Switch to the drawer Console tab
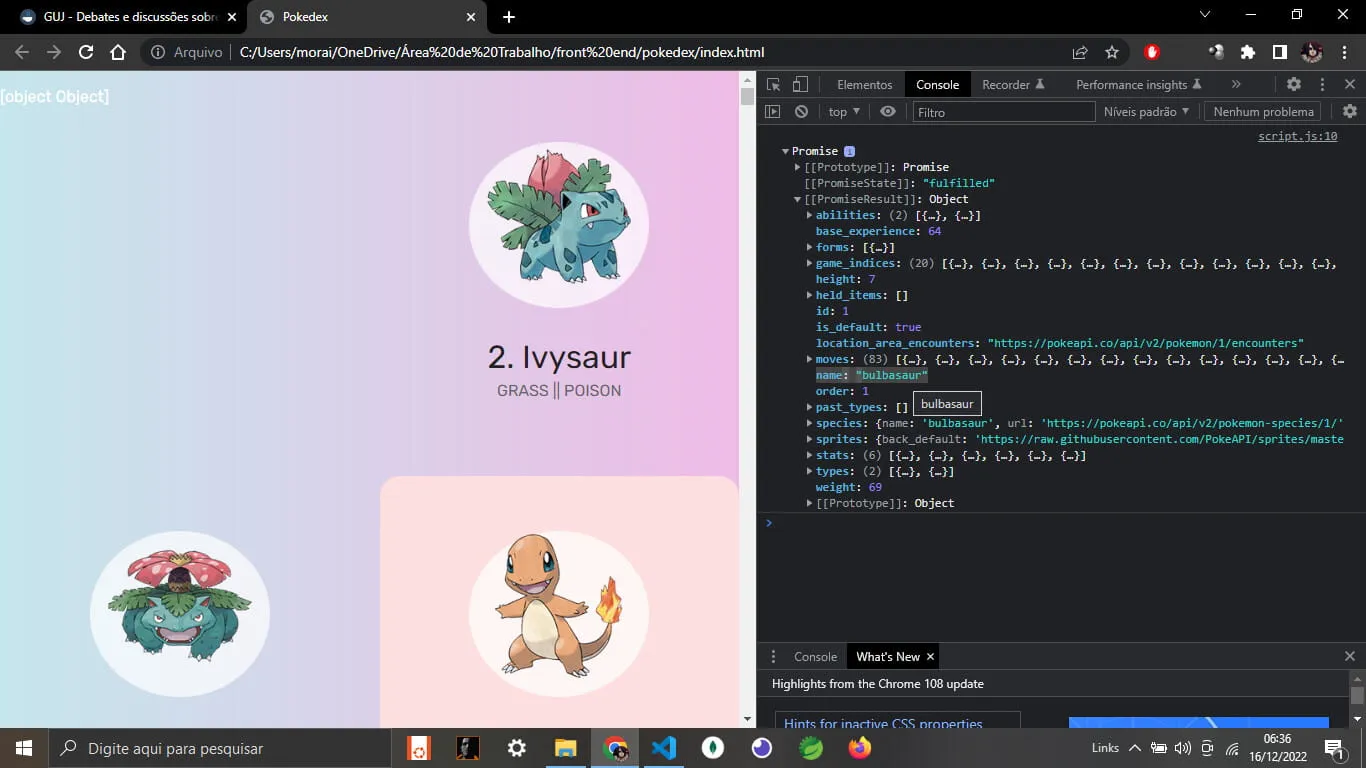This screenshot has width=1366, height=768. [x=815, y=657]
